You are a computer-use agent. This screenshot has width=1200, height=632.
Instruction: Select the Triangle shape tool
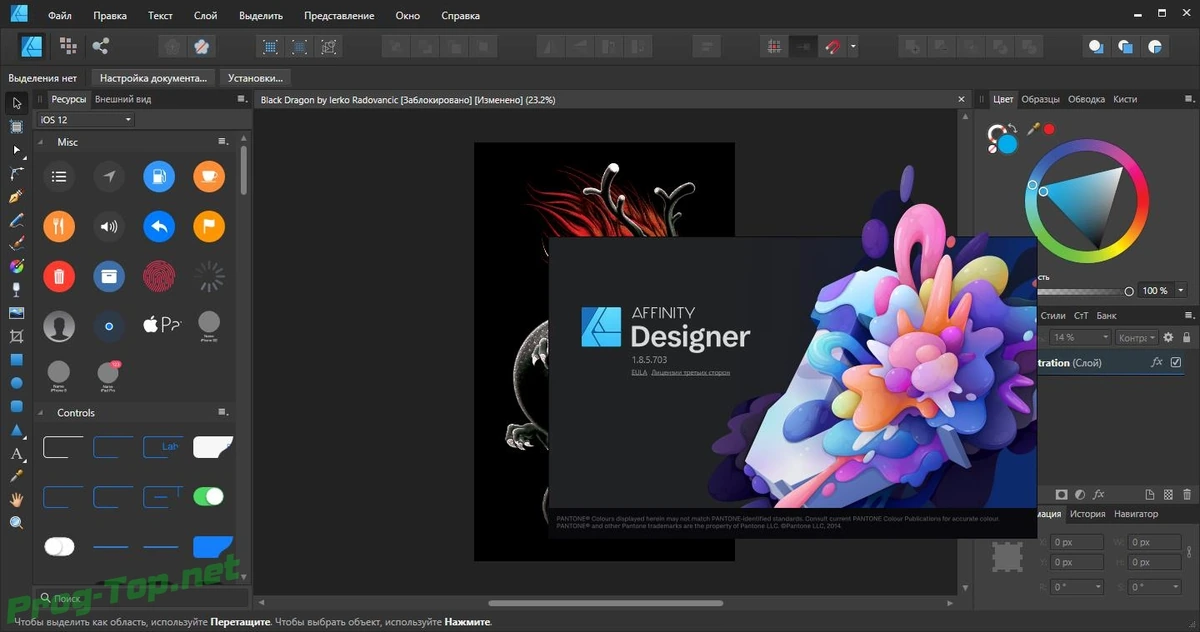[16, 430]
